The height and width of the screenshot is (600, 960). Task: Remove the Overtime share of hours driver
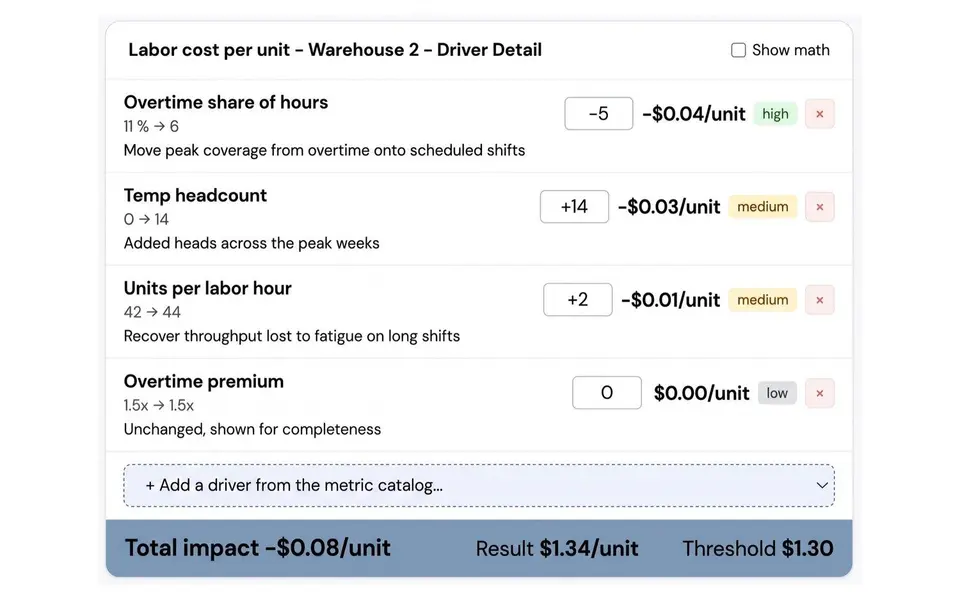coord(820,114)
